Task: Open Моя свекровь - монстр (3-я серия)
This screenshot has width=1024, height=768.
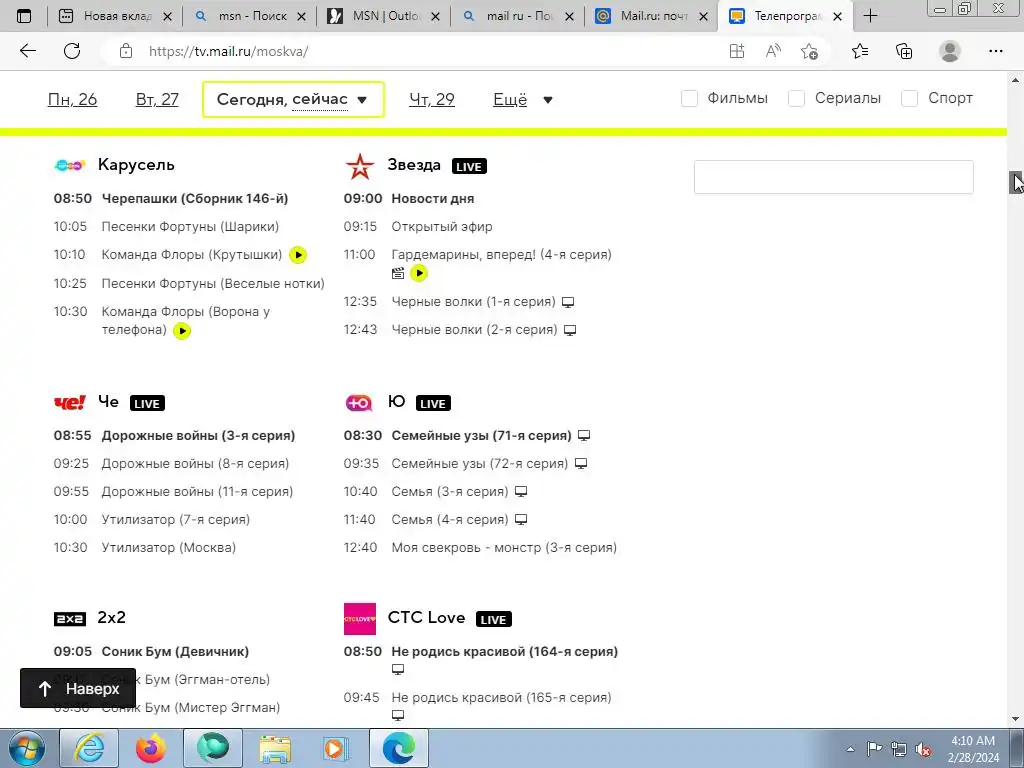Action: coord(504,548)
